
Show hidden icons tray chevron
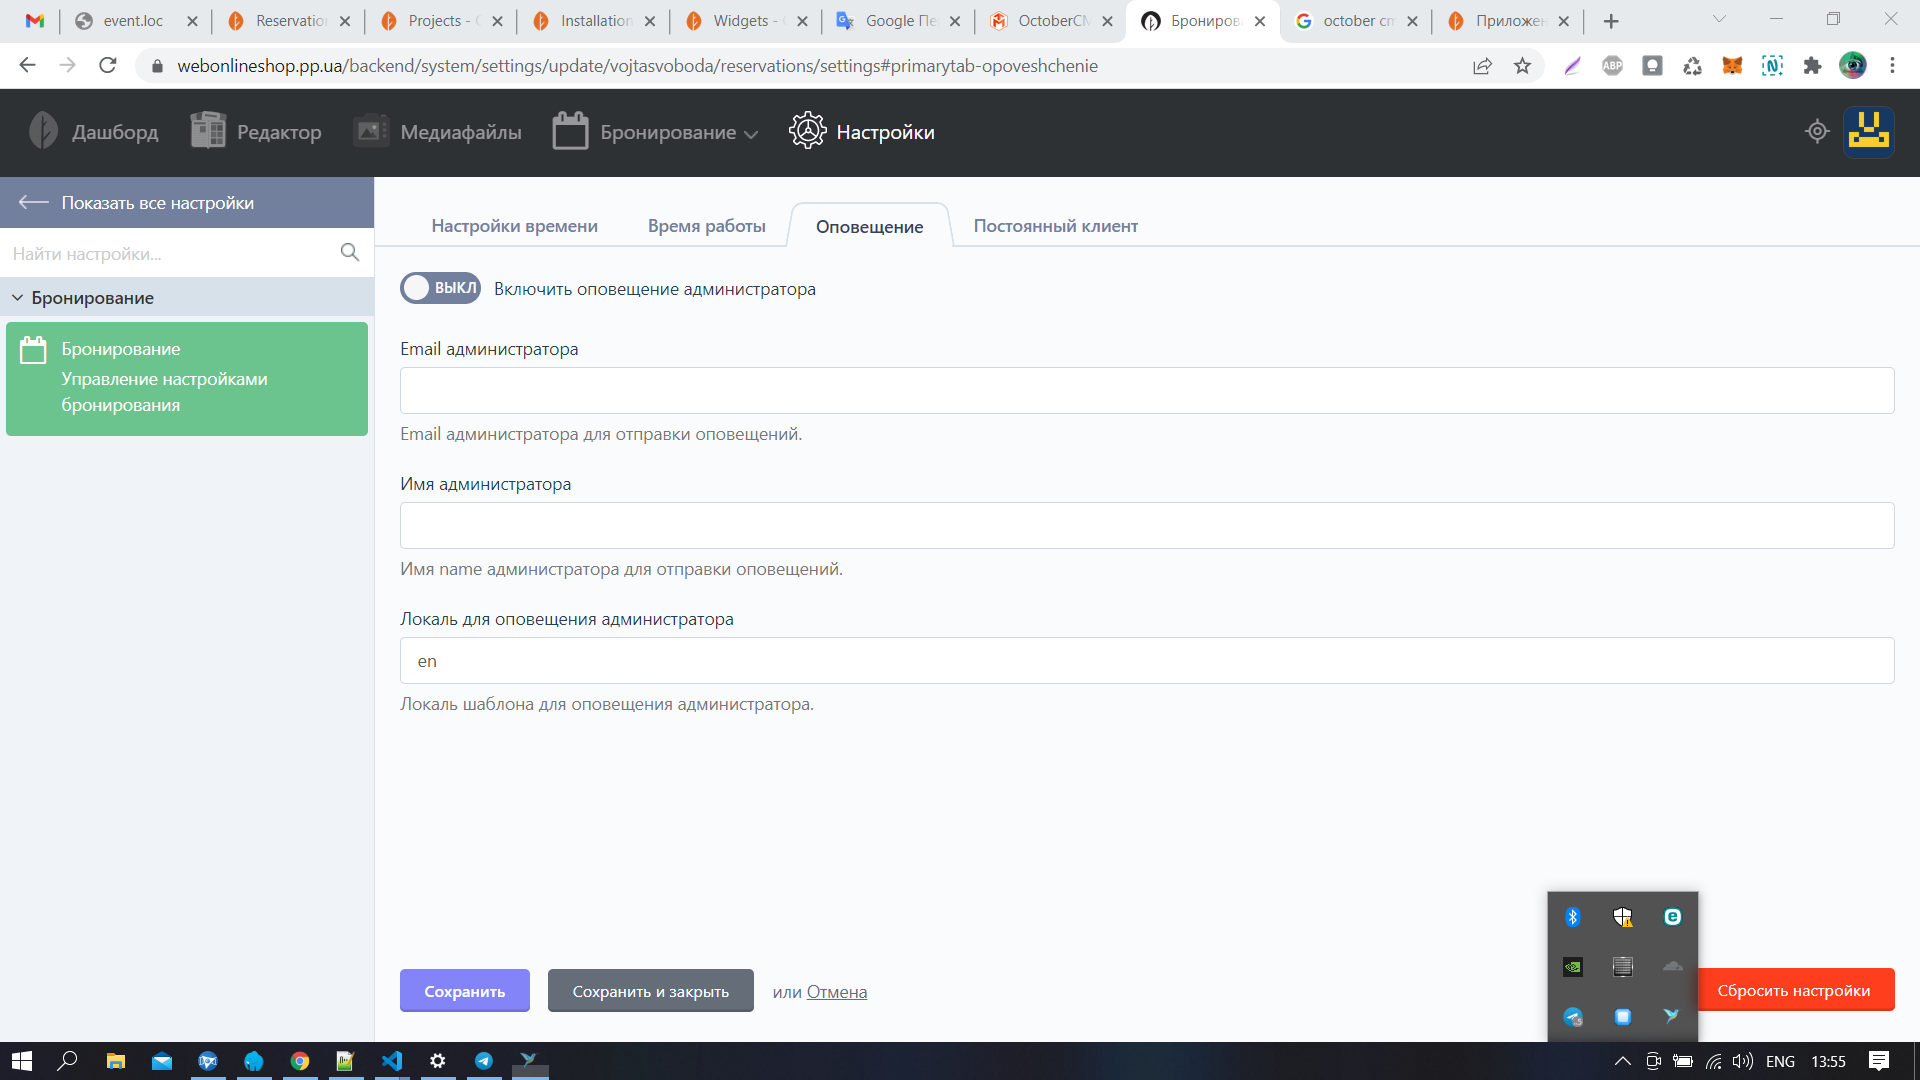point(1622,1061)
